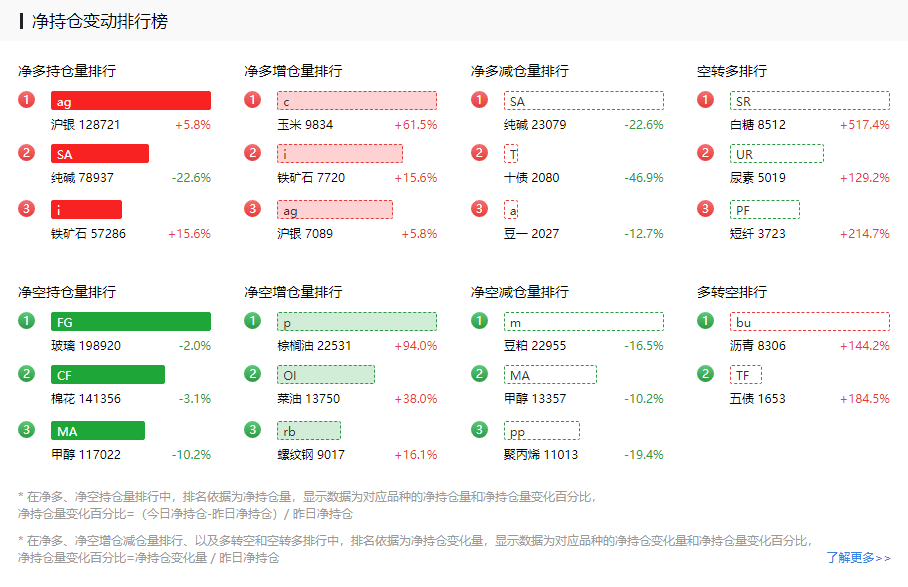The width and height of the screenshot is (908, 587).
Task: Click green rank 1 badge beside 沥青 8306
Action: coord(706,321)
